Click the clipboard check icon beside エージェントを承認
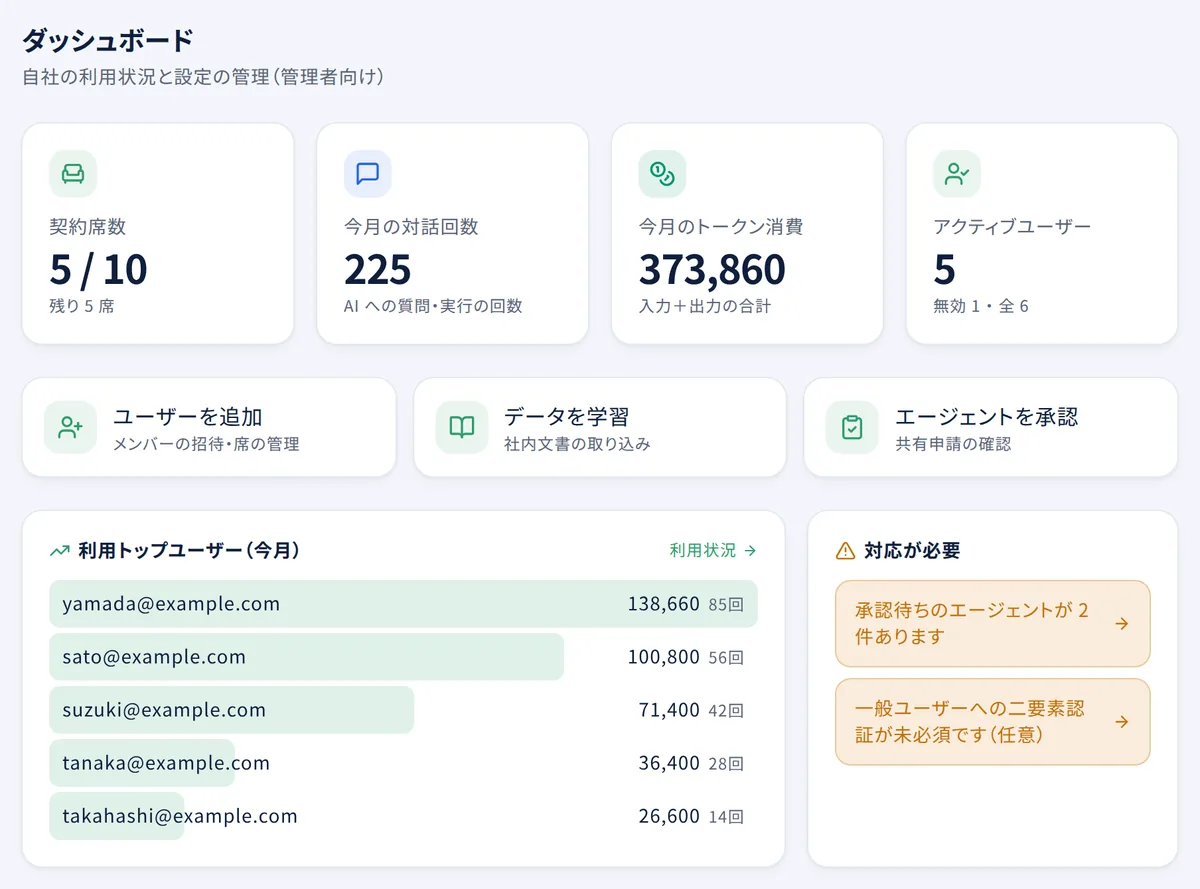1200x889 pixels. (x=852, y=428)
